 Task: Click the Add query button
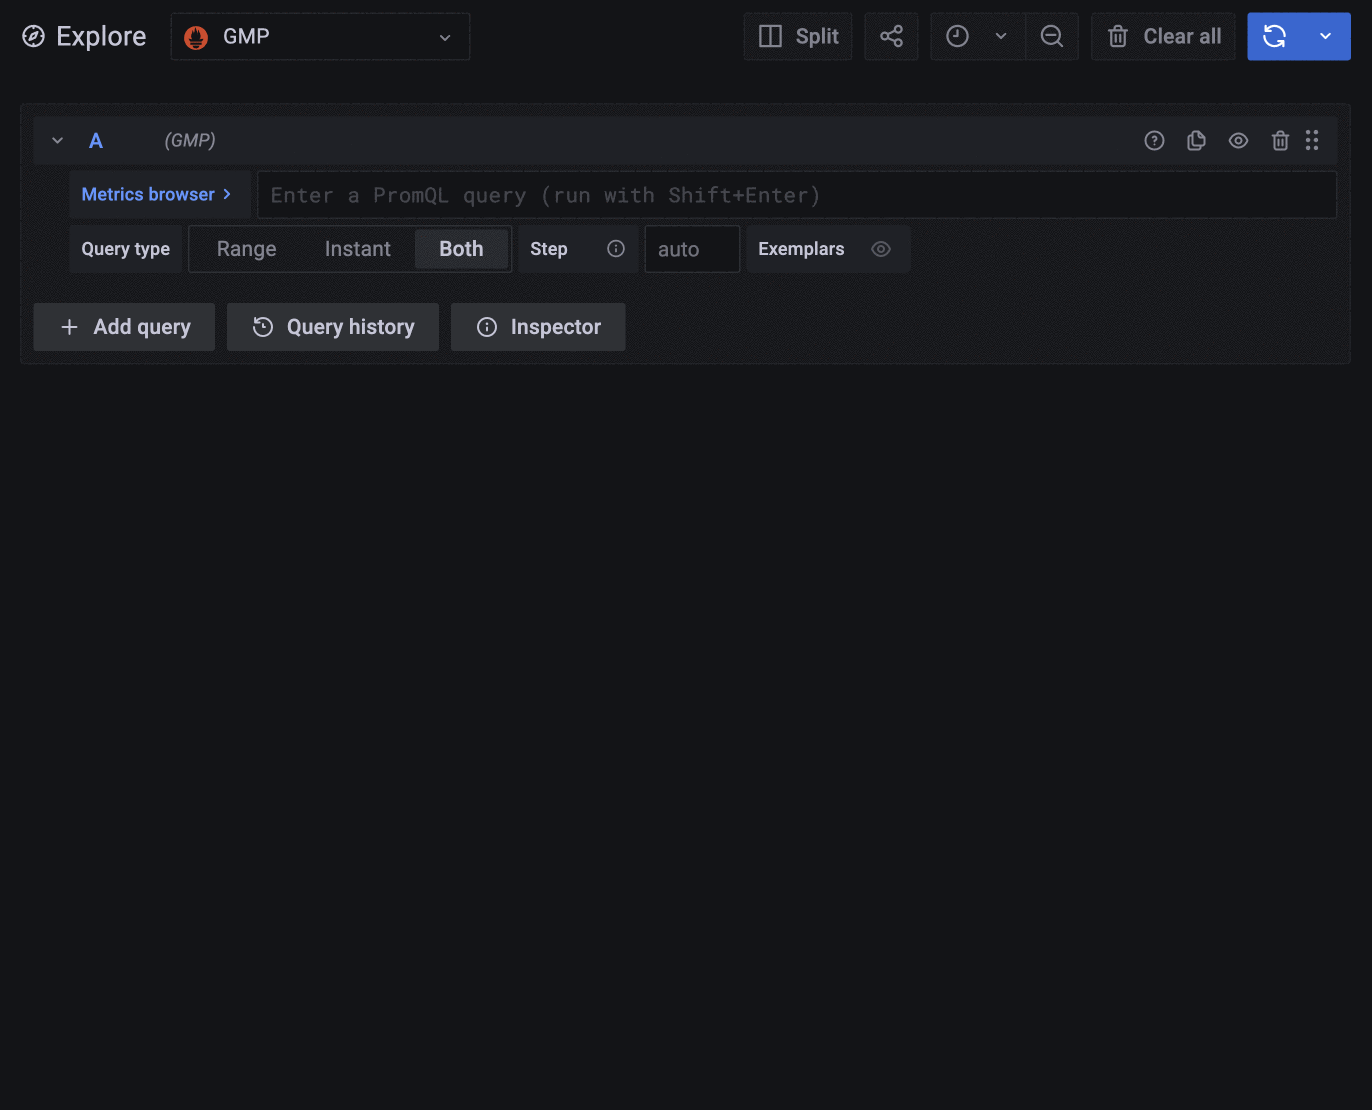click(123, 327)
